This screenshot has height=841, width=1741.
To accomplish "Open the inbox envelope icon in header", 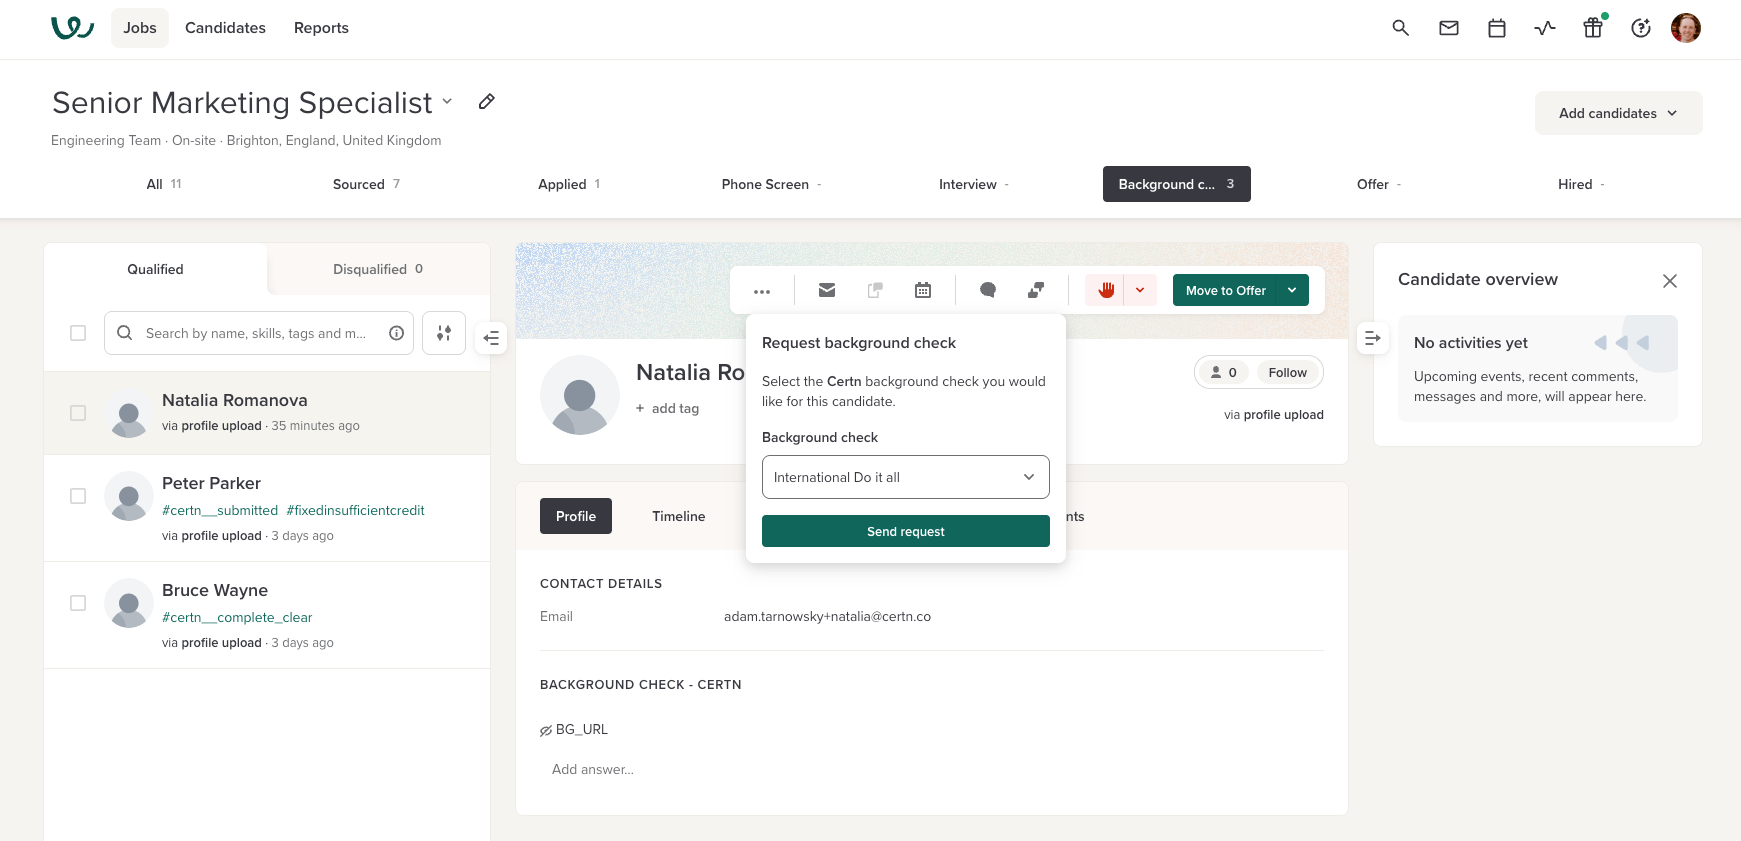I will pyautogui.click(x=1448, y=28).
